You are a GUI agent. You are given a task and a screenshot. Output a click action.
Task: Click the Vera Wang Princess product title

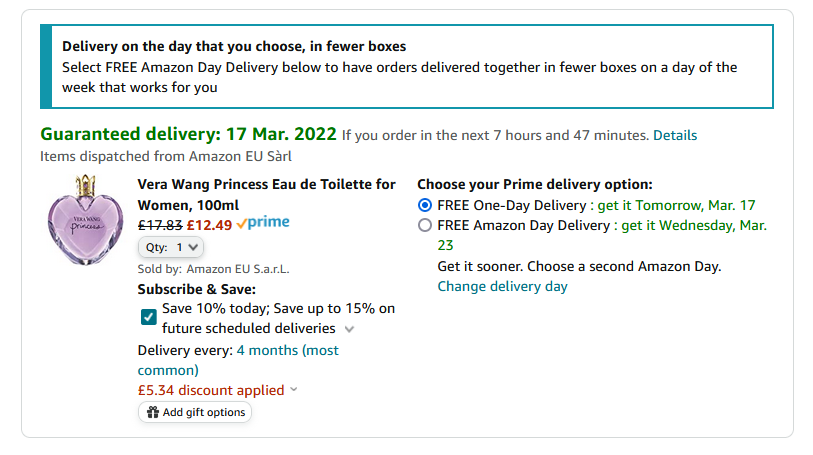267,194
